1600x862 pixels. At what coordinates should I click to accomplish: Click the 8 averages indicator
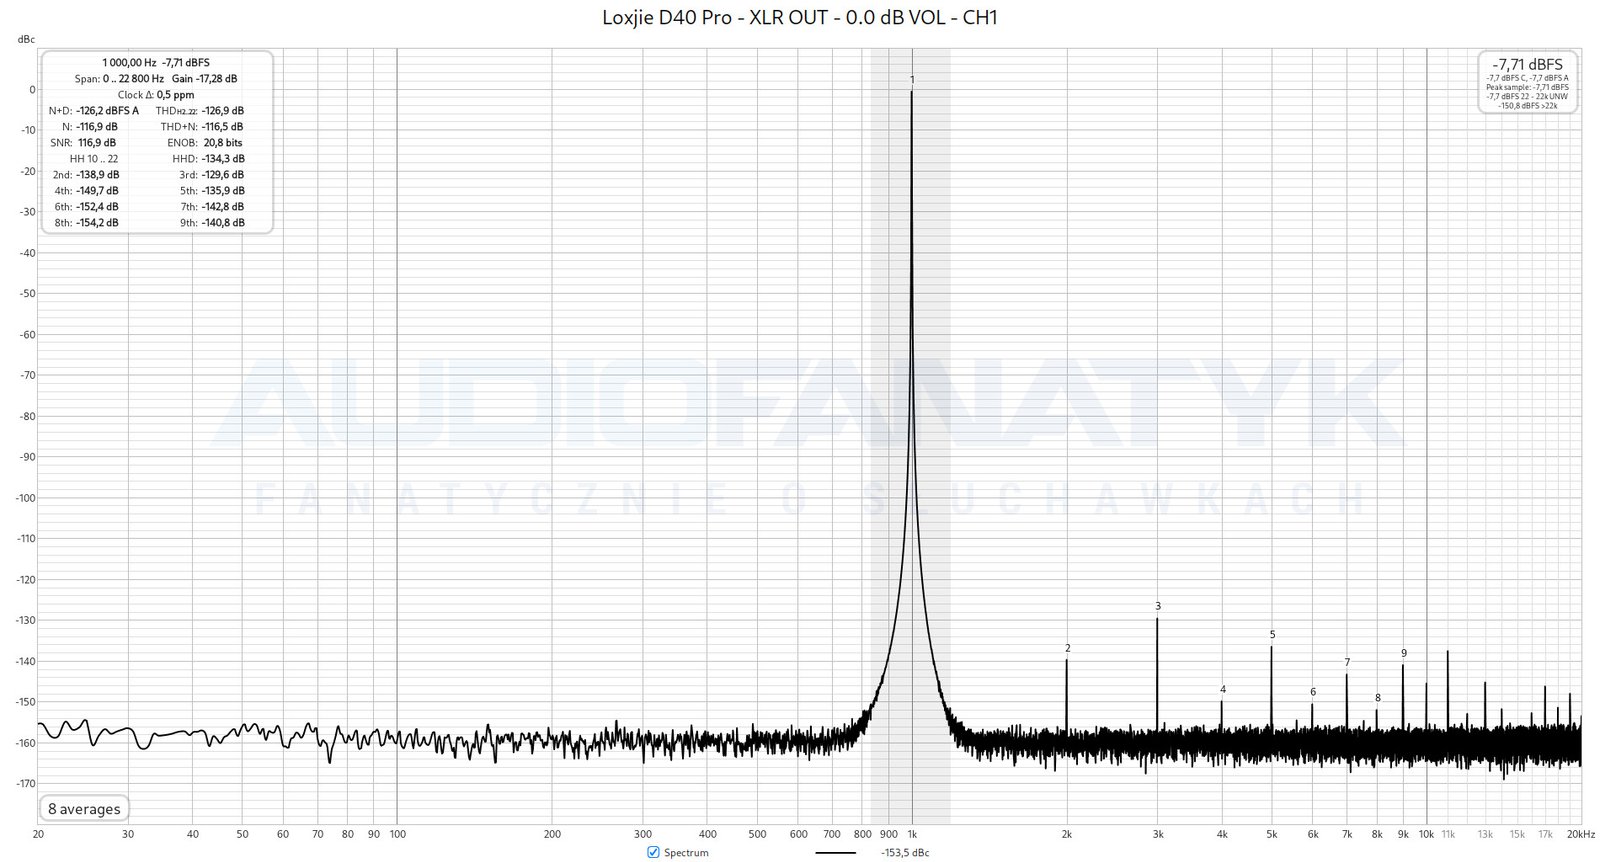[84, 809]
